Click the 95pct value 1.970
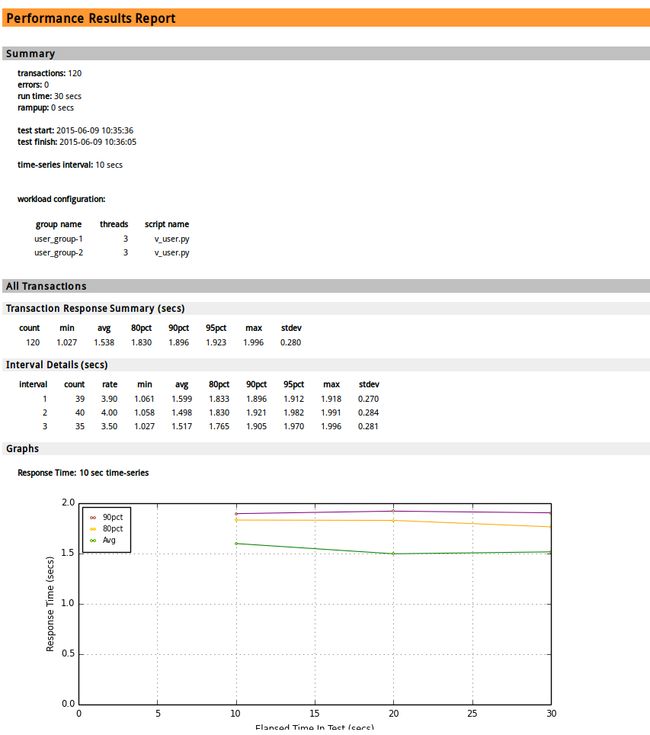650x735 pixels. tap(294, 427)
